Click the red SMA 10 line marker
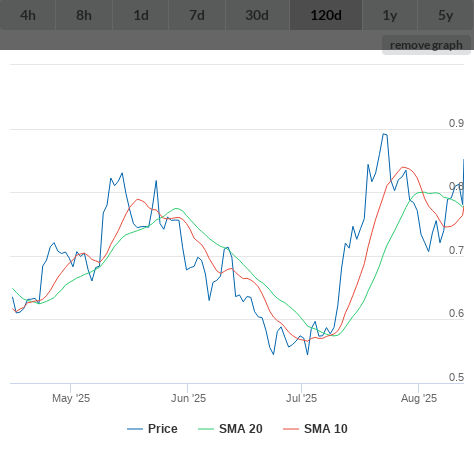This screenshot has width=474, height=455. tap(291, 429)
